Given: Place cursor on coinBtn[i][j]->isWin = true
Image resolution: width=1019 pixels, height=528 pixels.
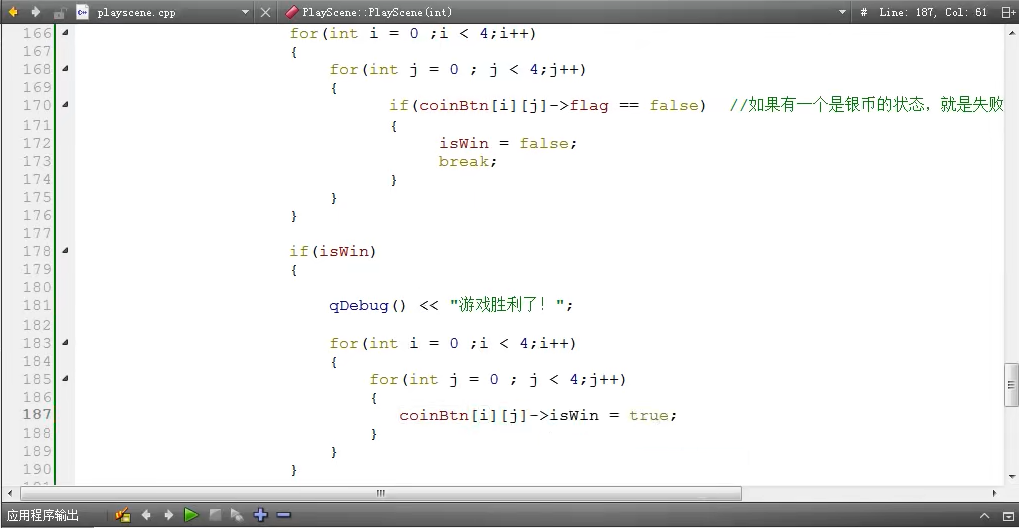Looking at the screenshot, I should (538, 415).
